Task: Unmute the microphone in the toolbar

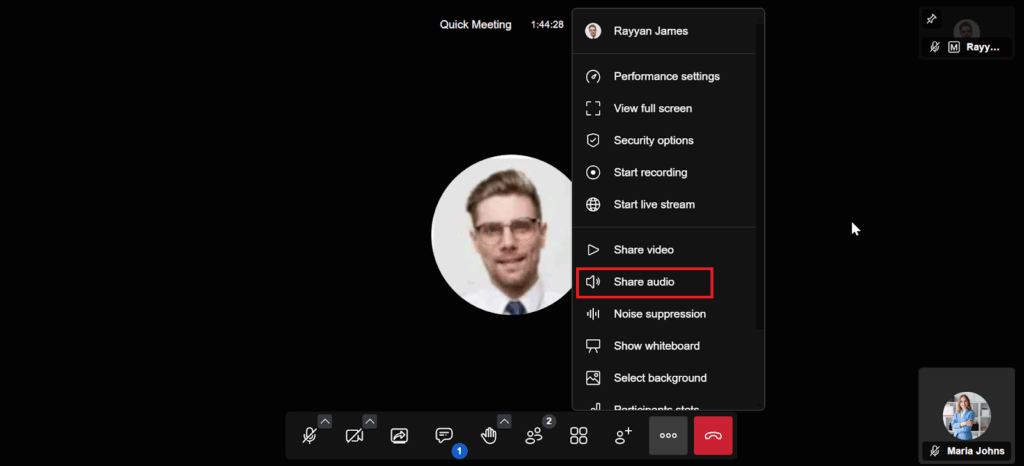Action: [x=310, y=436]
